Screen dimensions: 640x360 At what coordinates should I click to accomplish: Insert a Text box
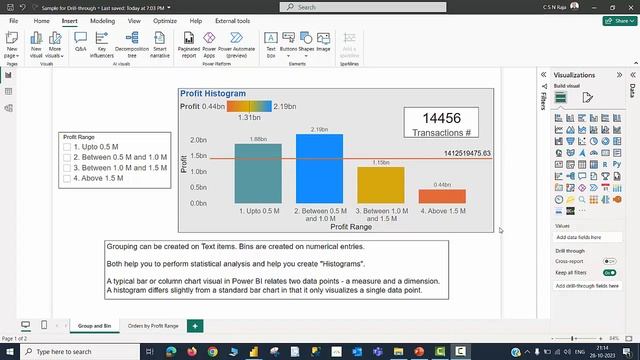[x=271, y=45]
